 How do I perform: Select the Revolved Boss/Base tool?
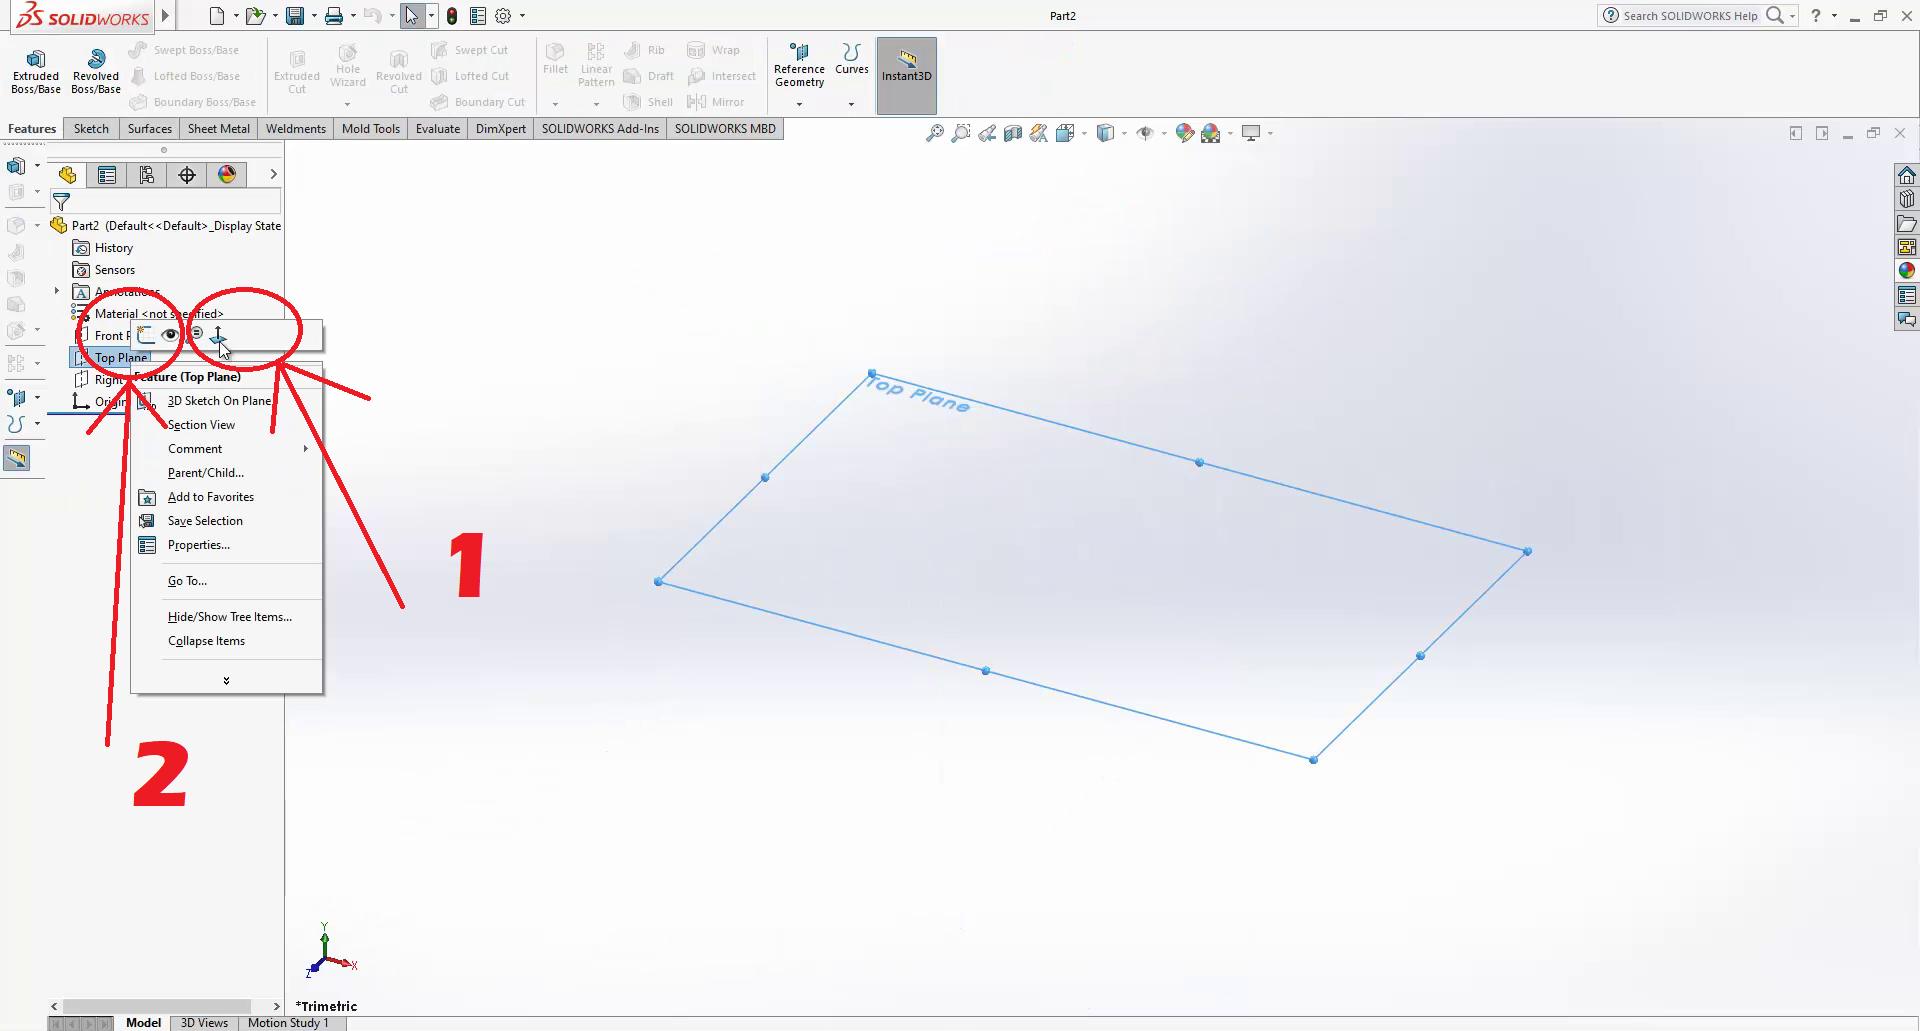click(x=96, y=71)
